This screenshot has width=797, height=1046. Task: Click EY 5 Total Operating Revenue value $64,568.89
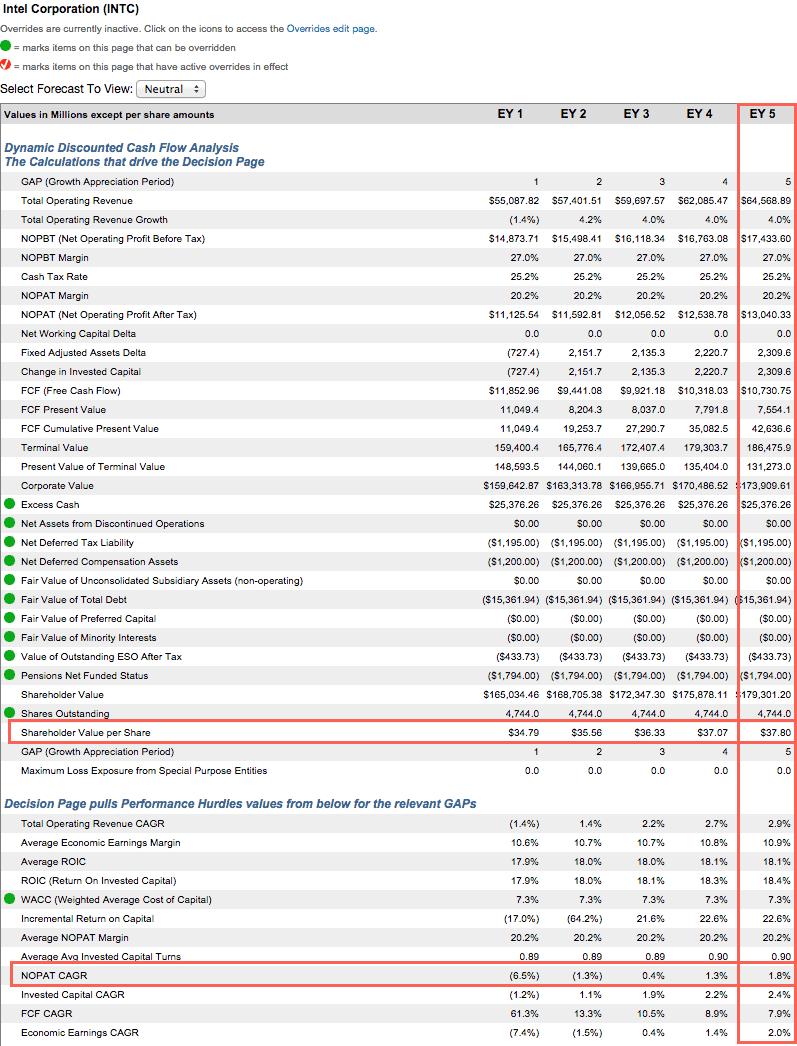(766, 201)
